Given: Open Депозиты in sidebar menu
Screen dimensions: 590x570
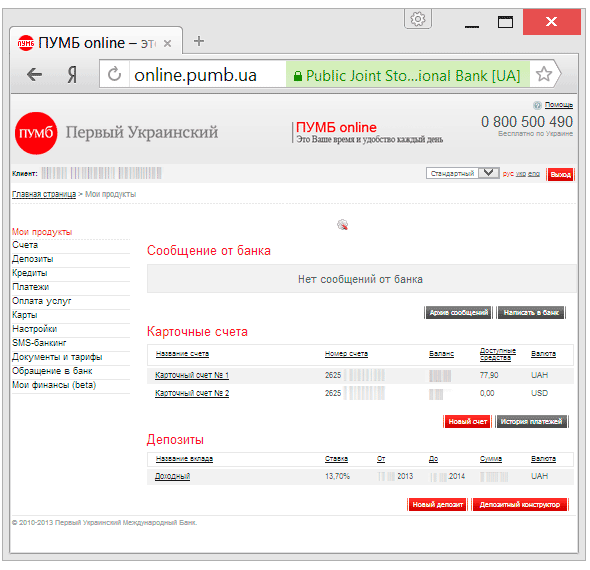Looking at the screenshot, I should [33, 259].
